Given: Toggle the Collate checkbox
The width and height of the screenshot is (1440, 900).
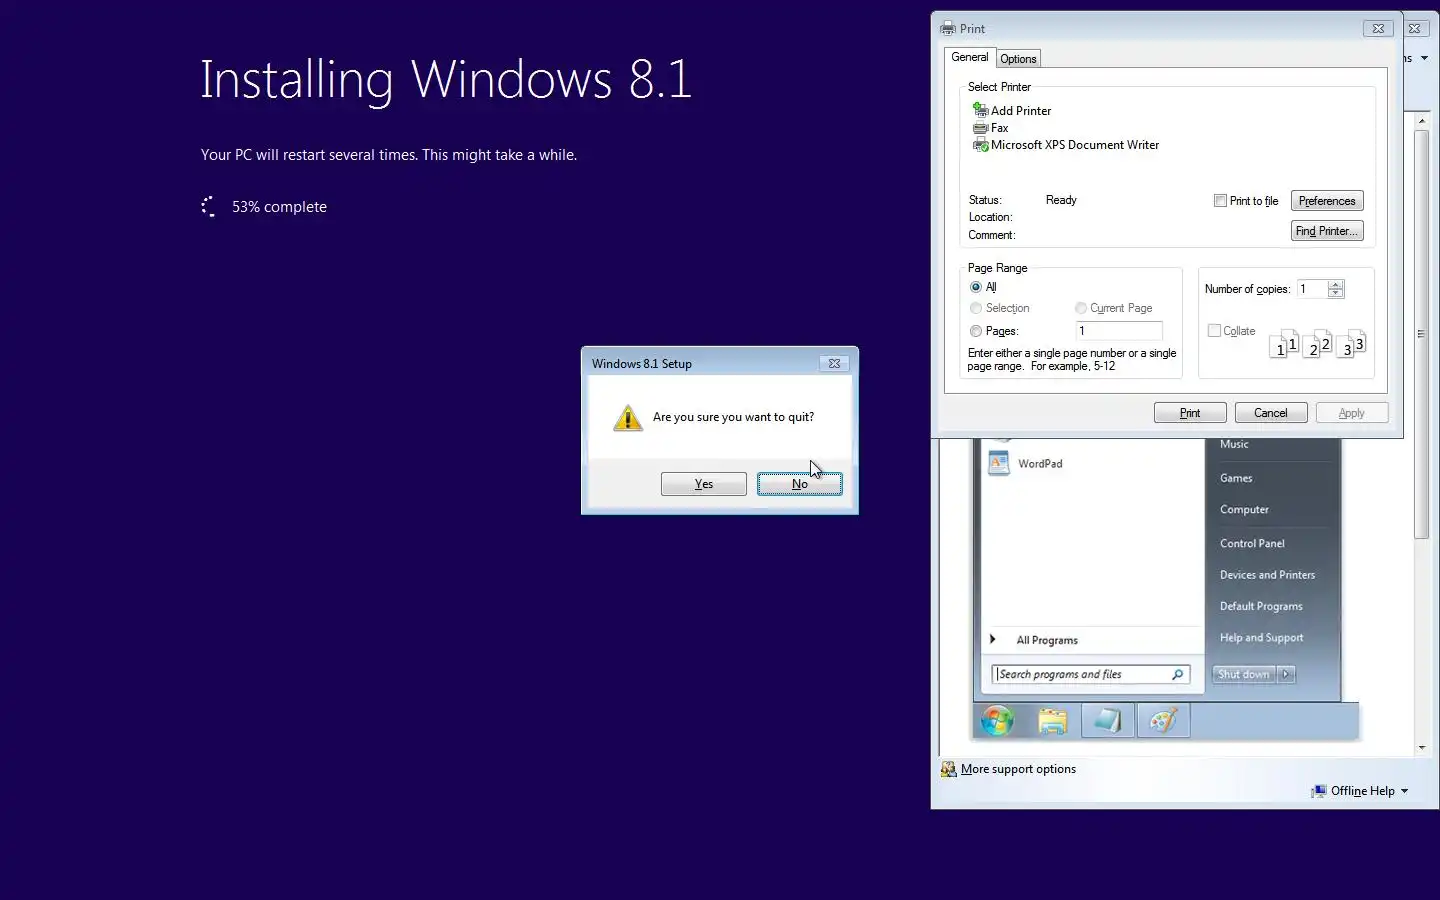Looking at the screenshot, I should click(x=1214, y=331).
